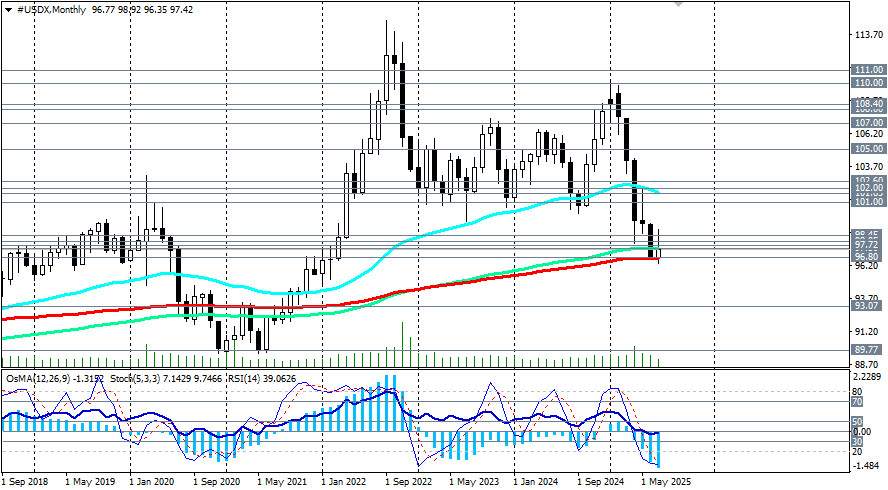The image size is (888, 490).
Task: Click the 103.70 price axis value
Action: pyautogui.click(x=869, y=167)
